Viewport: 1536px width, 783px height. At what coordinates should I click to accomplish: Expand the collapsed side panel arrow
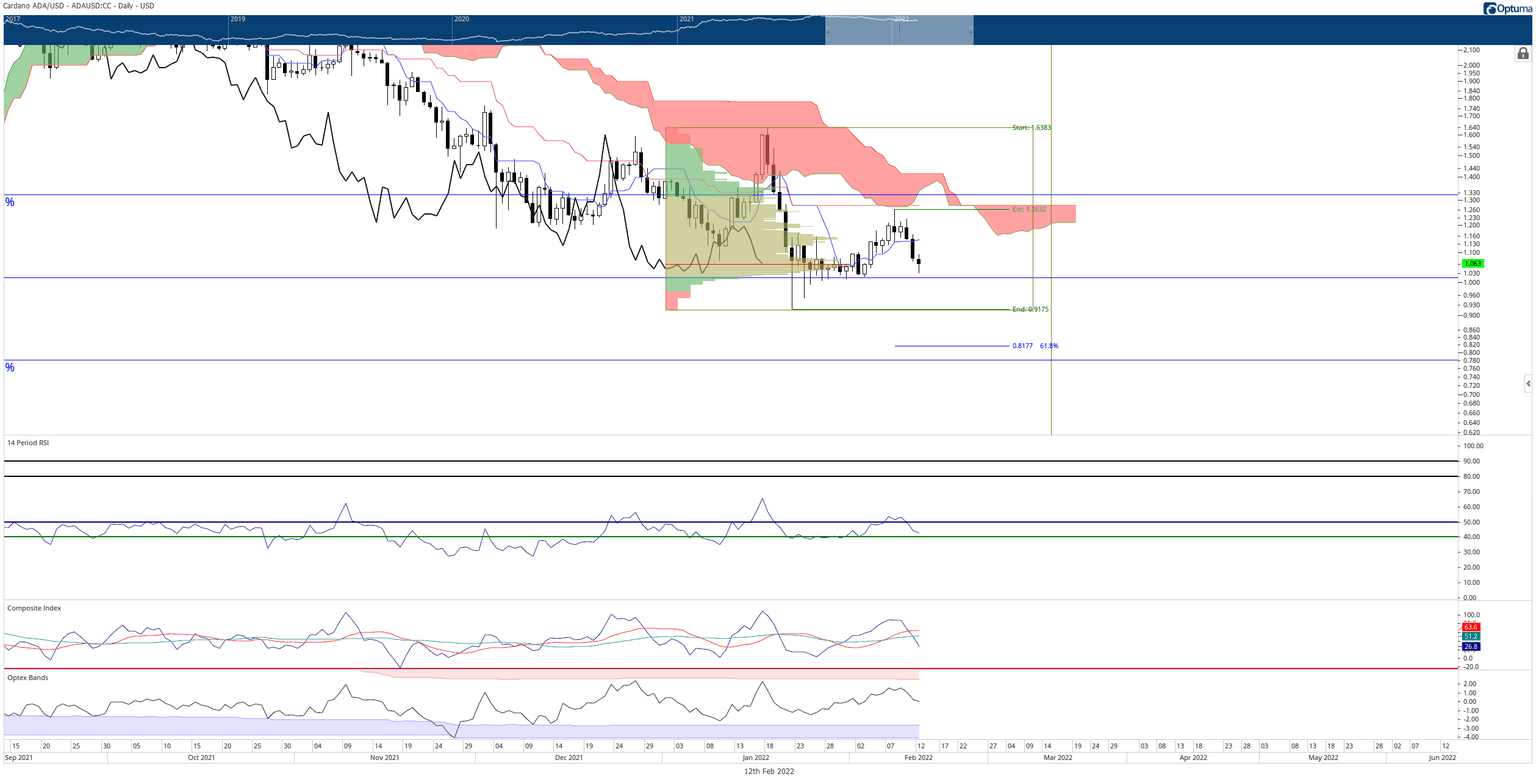pyautogui.click(x=1527, y=383)
